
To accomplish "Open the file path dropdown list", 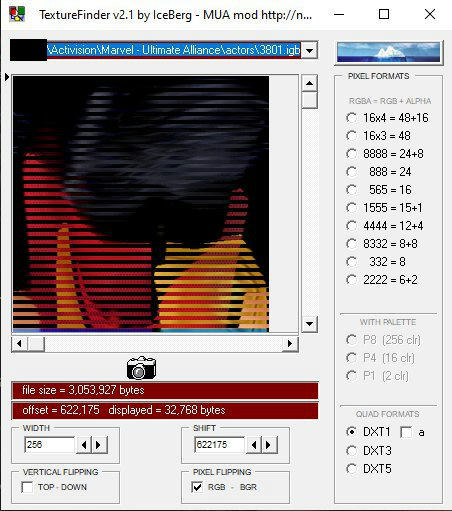I will [x=310, y=51].
